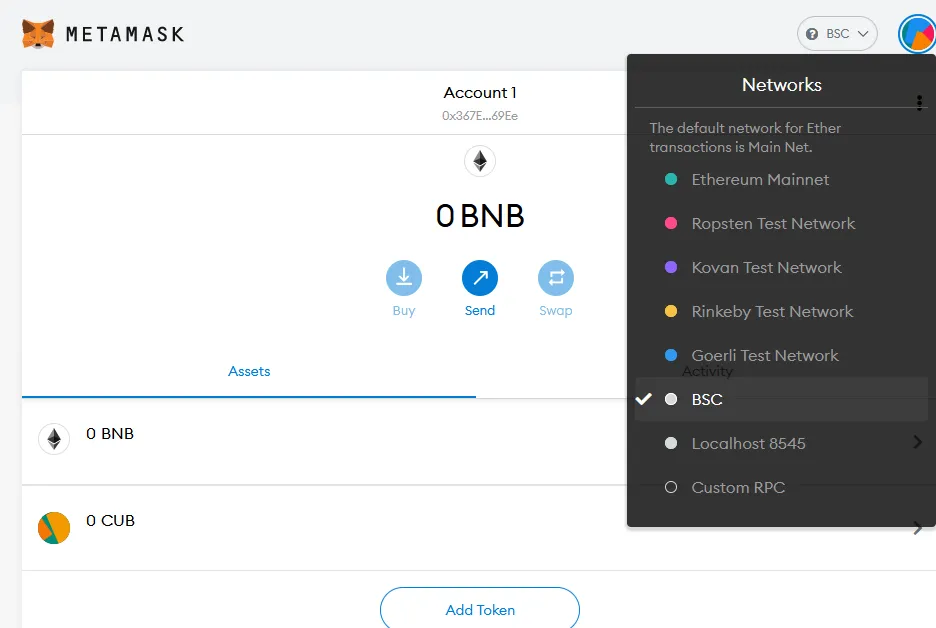Screen dimensions: 936x628
Task: Expand the CUB asset row chevron
Action: (917, 528)
